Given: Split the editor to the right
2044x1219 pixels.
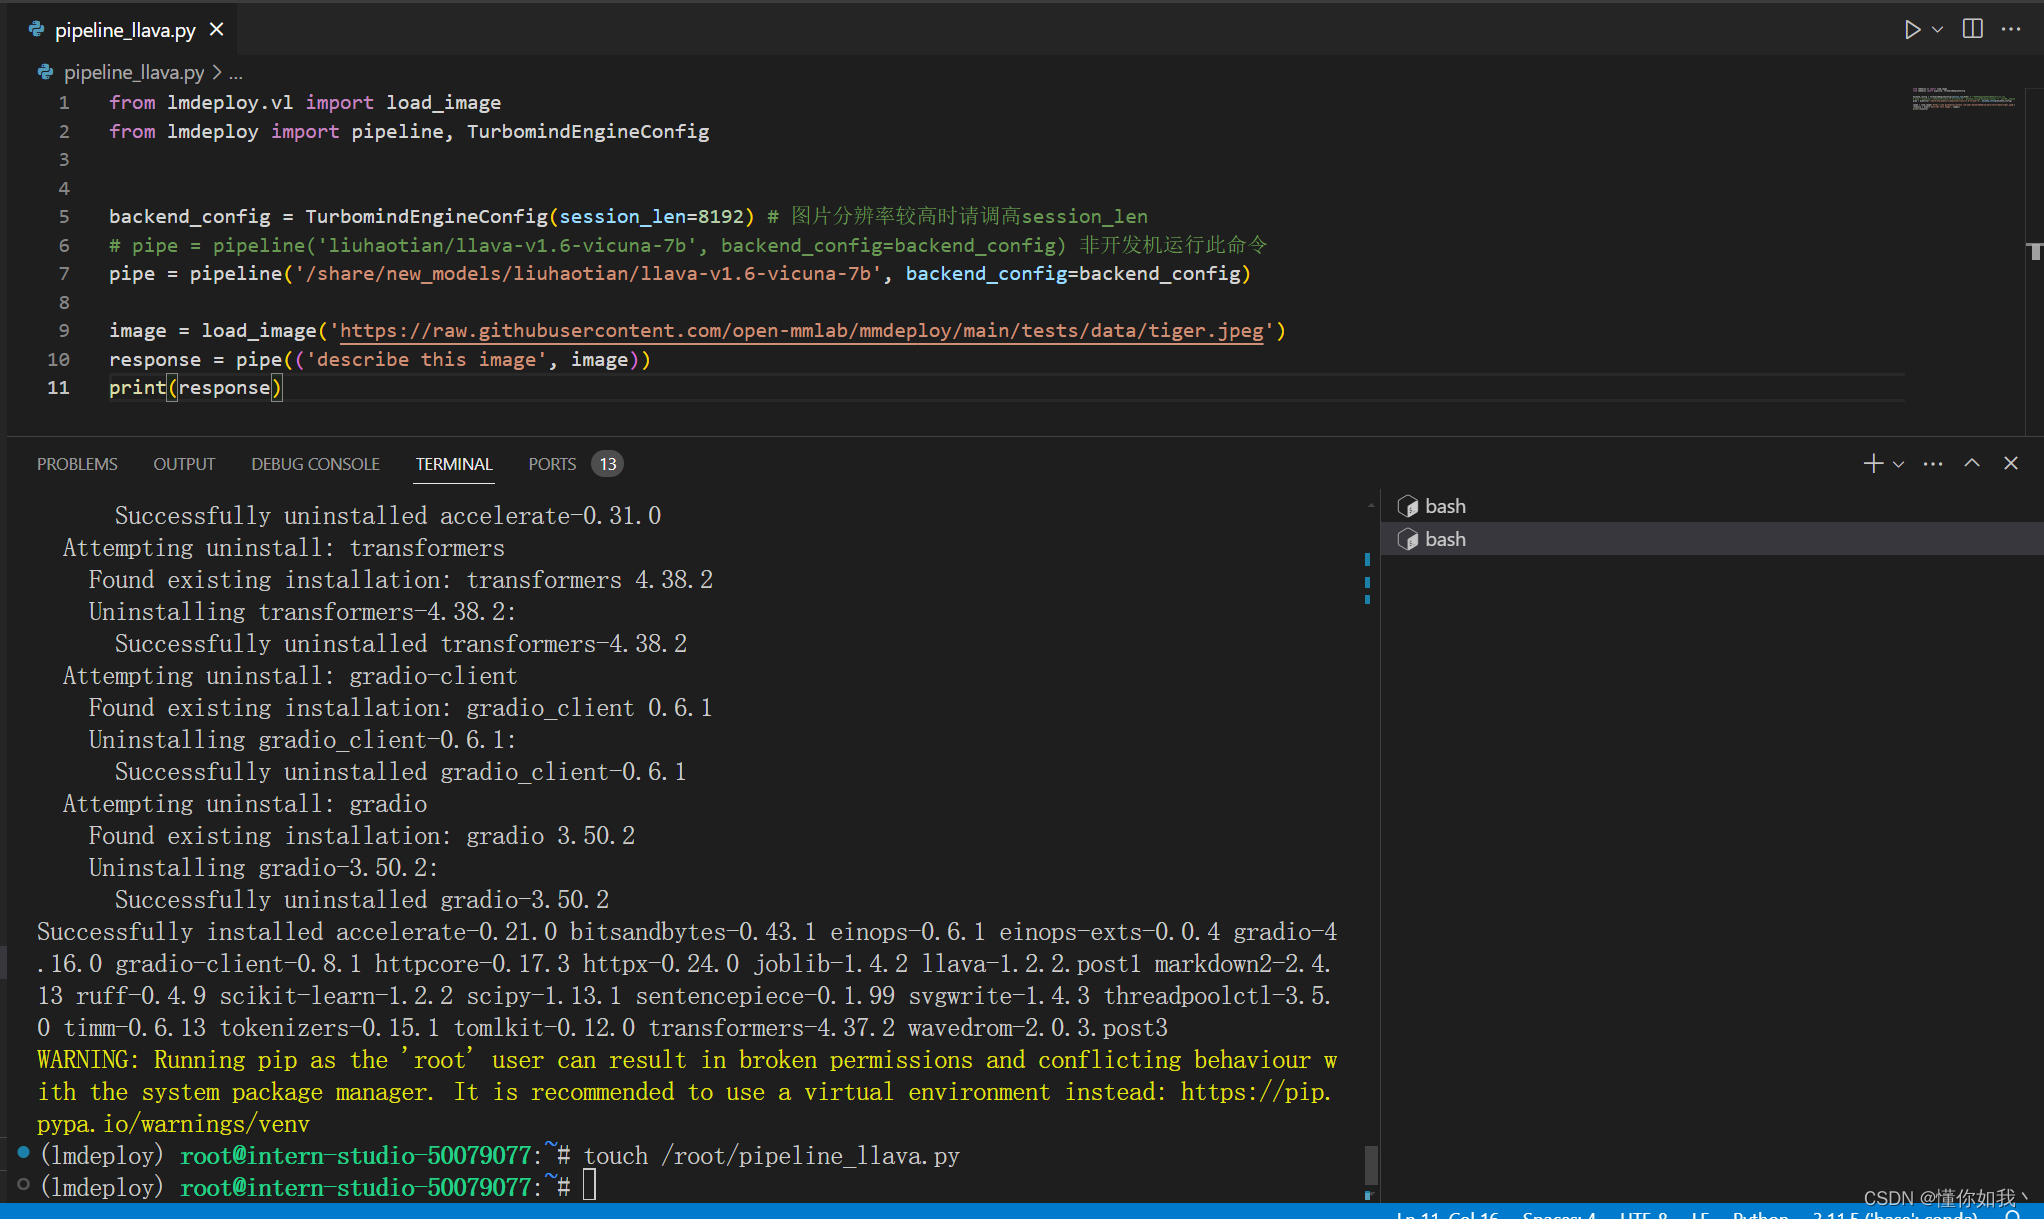Looking at the screenshot, I should coord(1973,29).
